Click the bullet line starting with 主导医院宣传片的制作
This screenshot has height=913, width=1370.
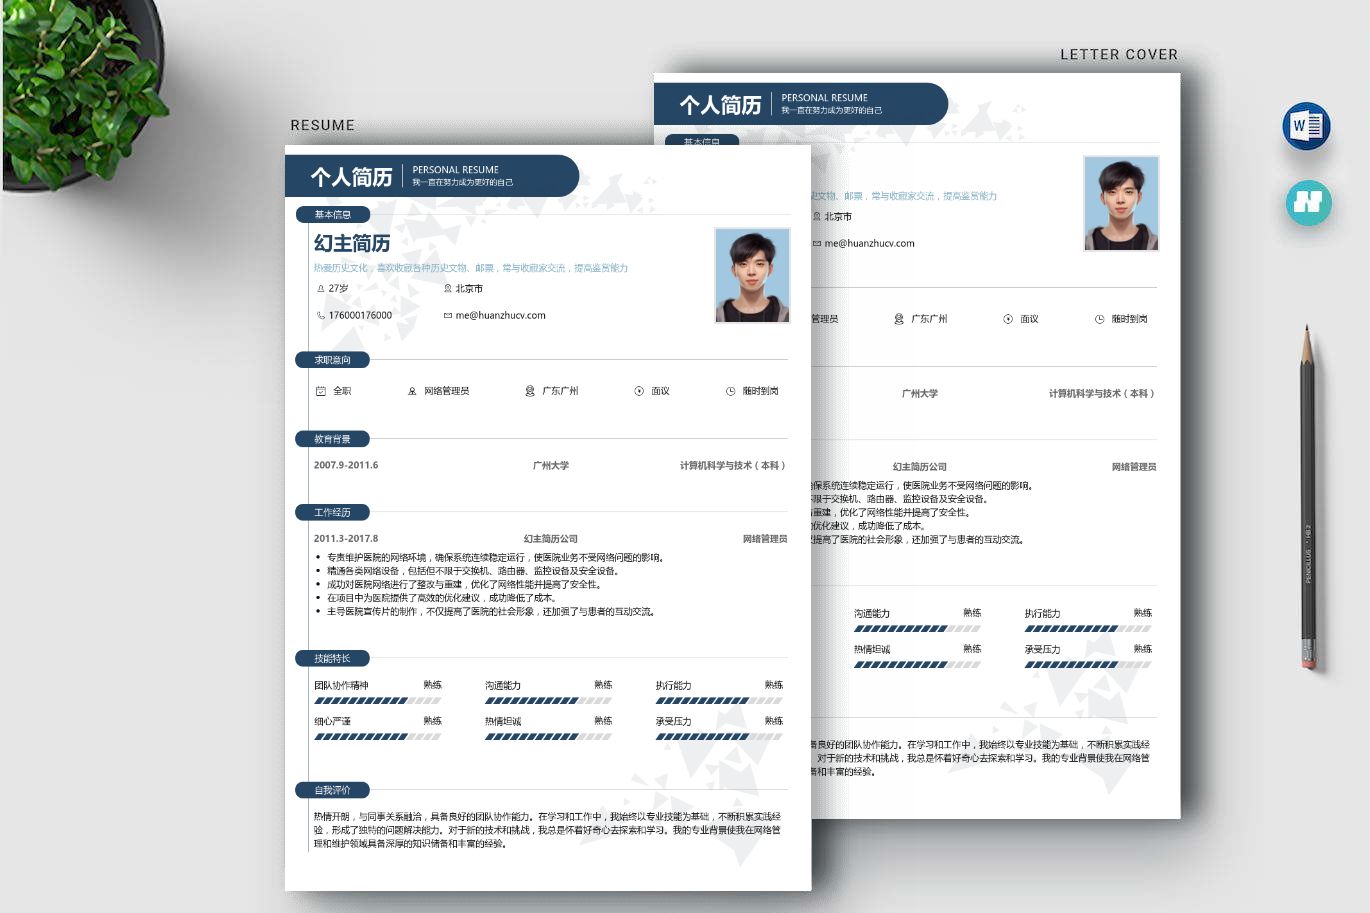[491, 612]
